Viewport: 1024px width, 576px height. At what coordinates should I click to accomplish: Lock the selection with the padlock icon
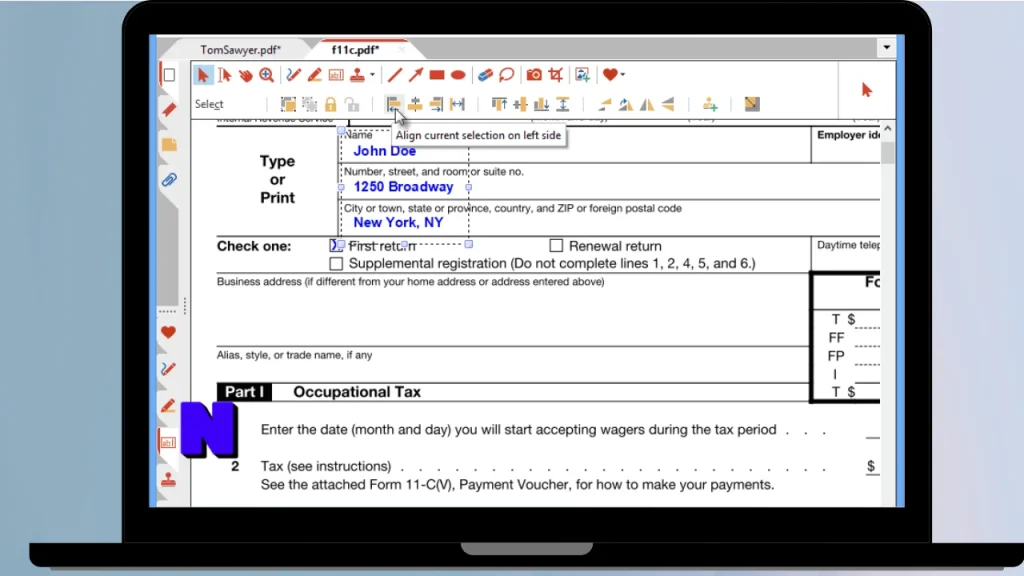click(330, 104)
